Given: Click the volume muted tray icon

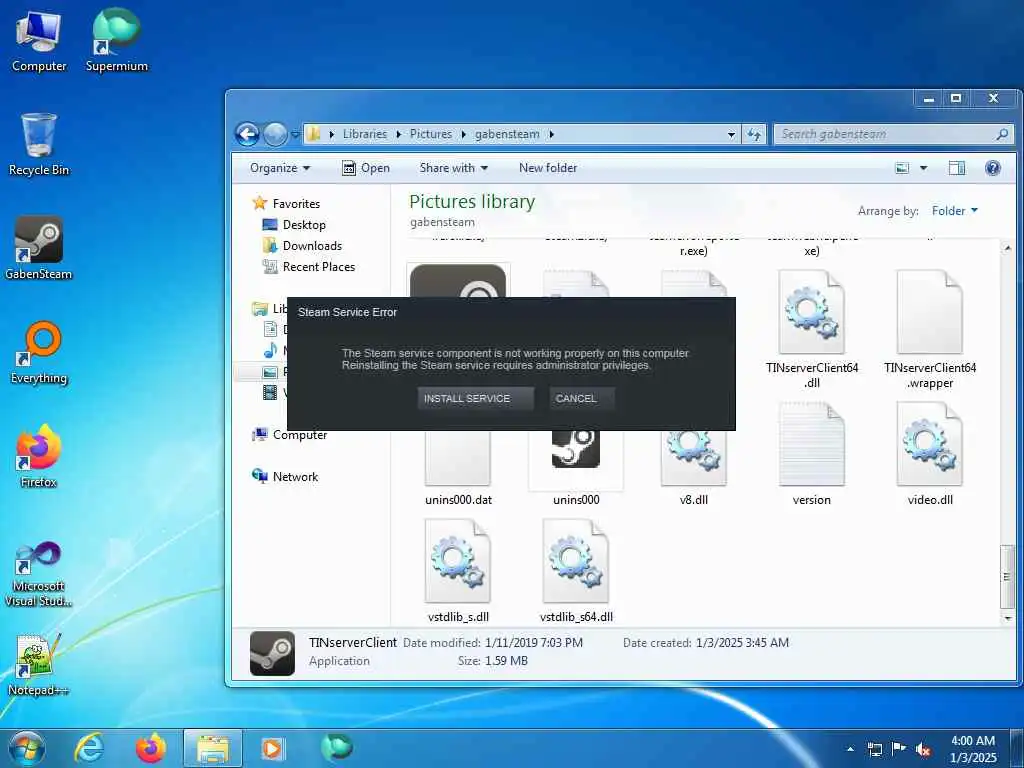Looking at the screenshot, I should 923,749.
